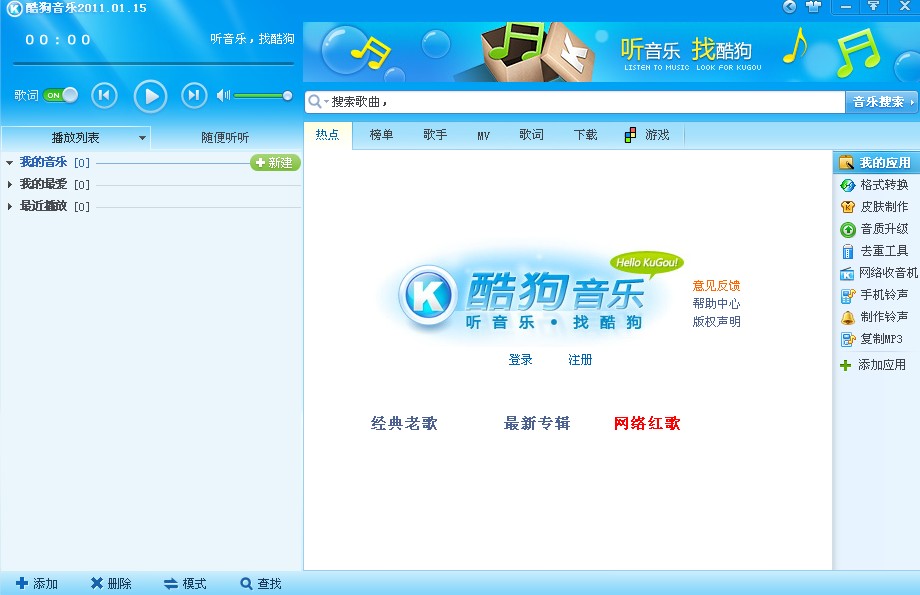
Task: Expand the 最近播放 recently played group
Action: point(10,206)
